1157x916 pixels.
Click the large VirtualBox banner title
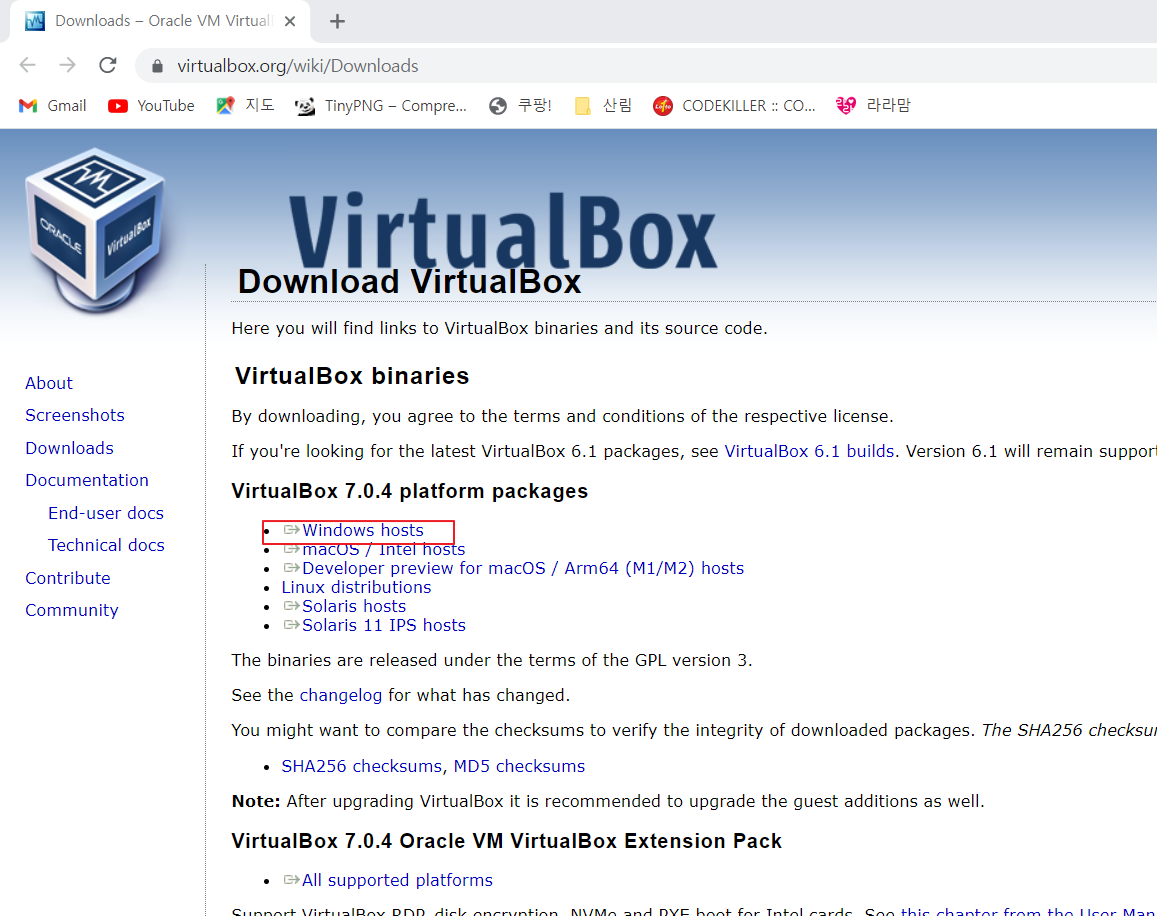pos(502,230)
